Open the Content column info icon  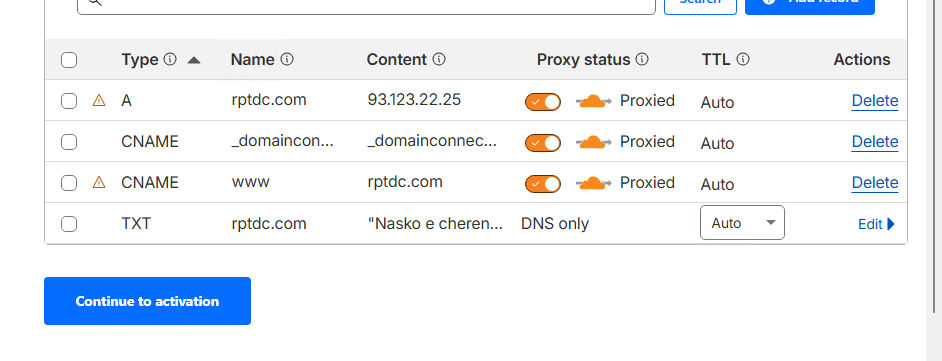tap(439, 59)
